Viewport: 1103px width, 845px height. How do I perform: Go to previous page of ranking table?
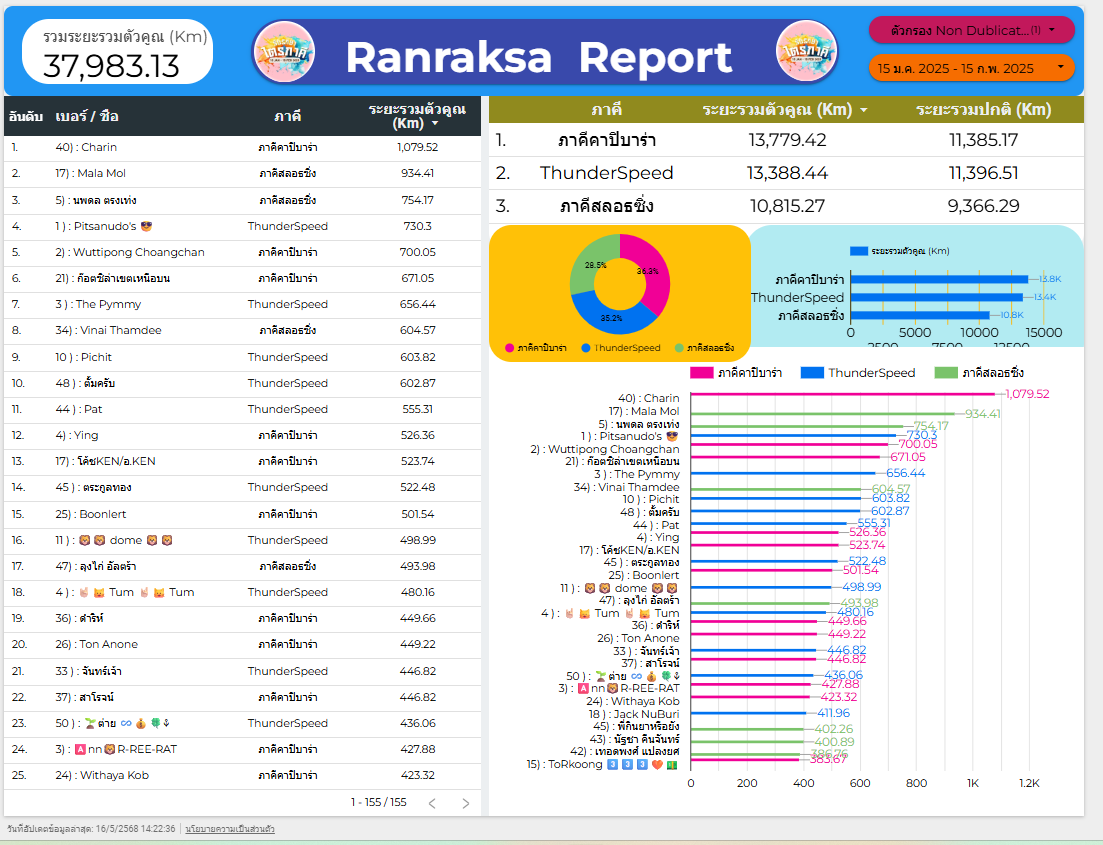pos(432,803)
